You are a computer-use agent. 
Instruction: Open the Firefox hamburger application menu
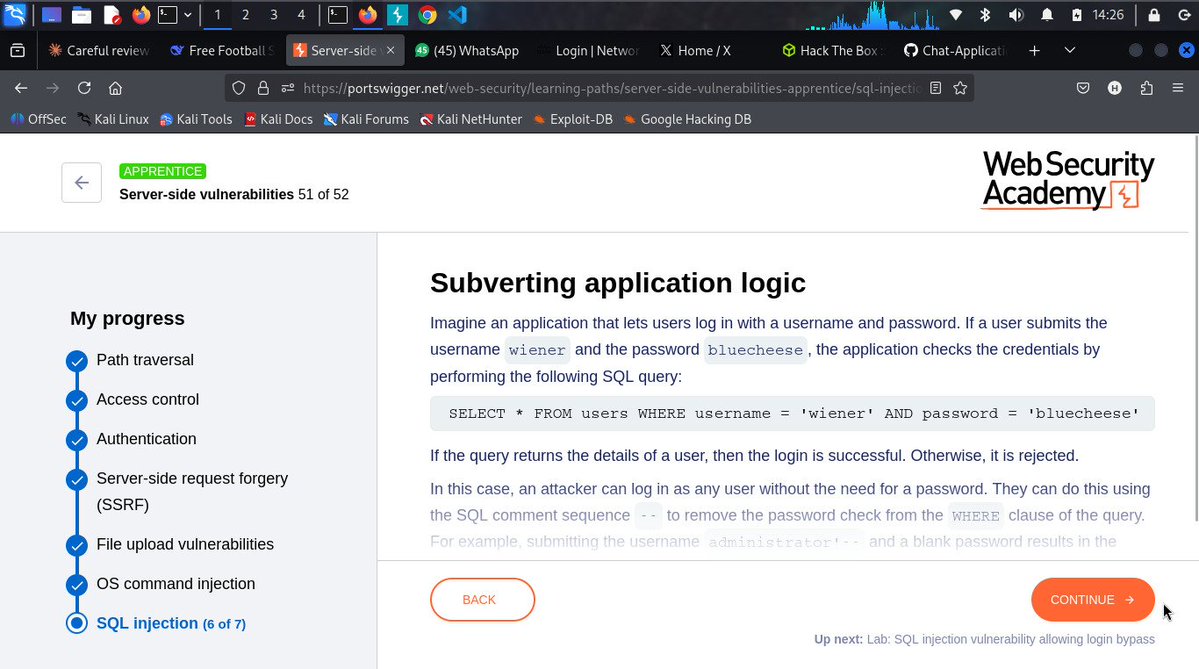tap(1179, 88)
